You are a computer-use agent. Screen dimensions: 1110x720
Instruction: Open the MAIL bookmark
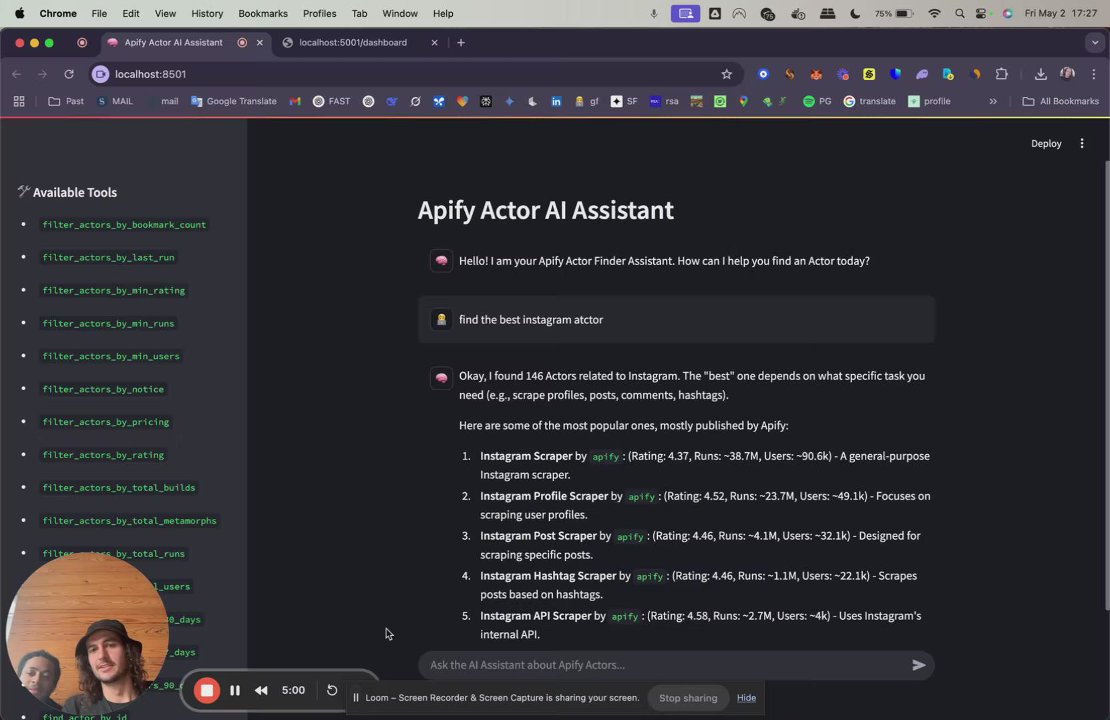click(x=115, y=101)
